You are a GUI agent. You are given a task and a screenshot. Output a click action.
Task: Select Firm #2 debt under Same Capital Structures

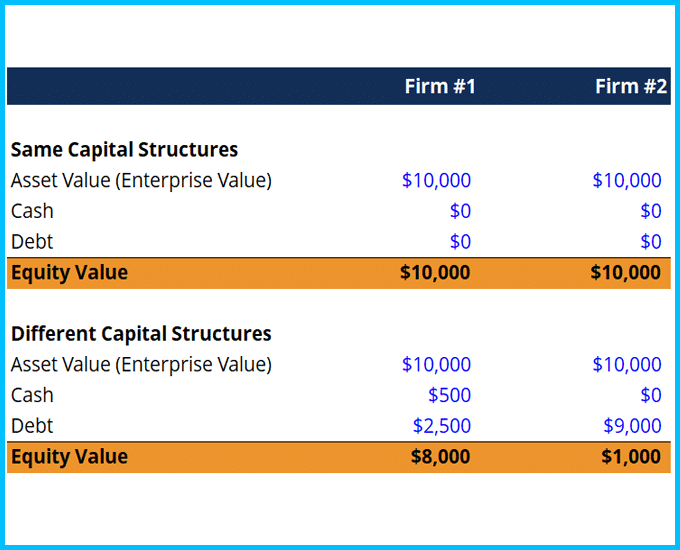pyautogui.click(x=650, y=242)
